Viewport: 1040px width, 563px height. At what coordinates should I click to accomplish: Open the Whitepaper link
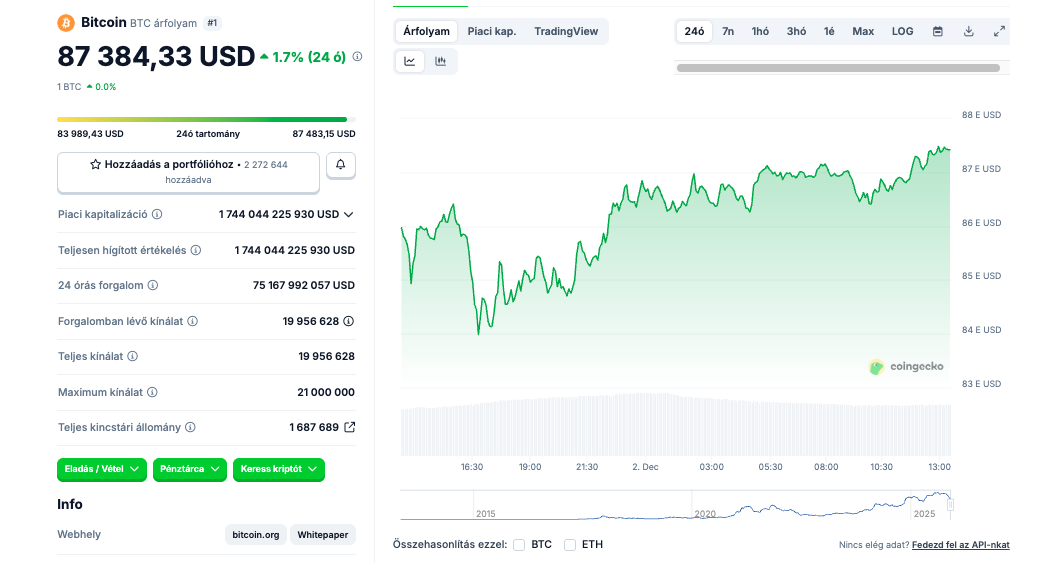[323, 534]
